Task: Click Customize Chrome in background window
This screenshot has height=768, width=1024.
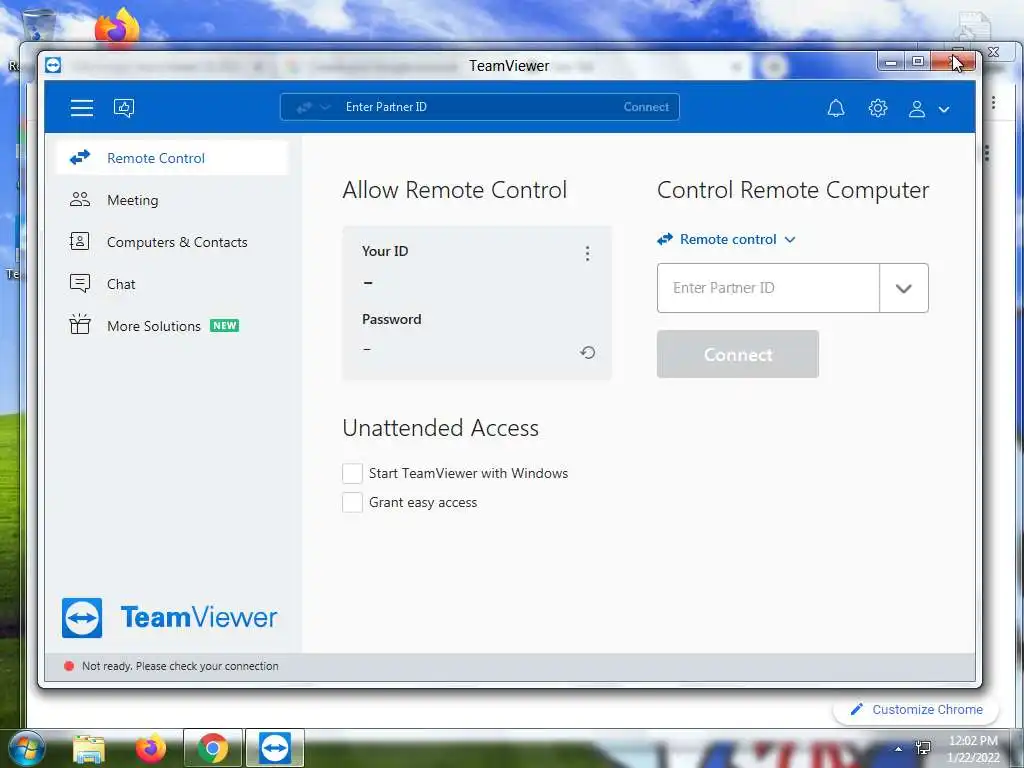Action: [x=916, y=710]
